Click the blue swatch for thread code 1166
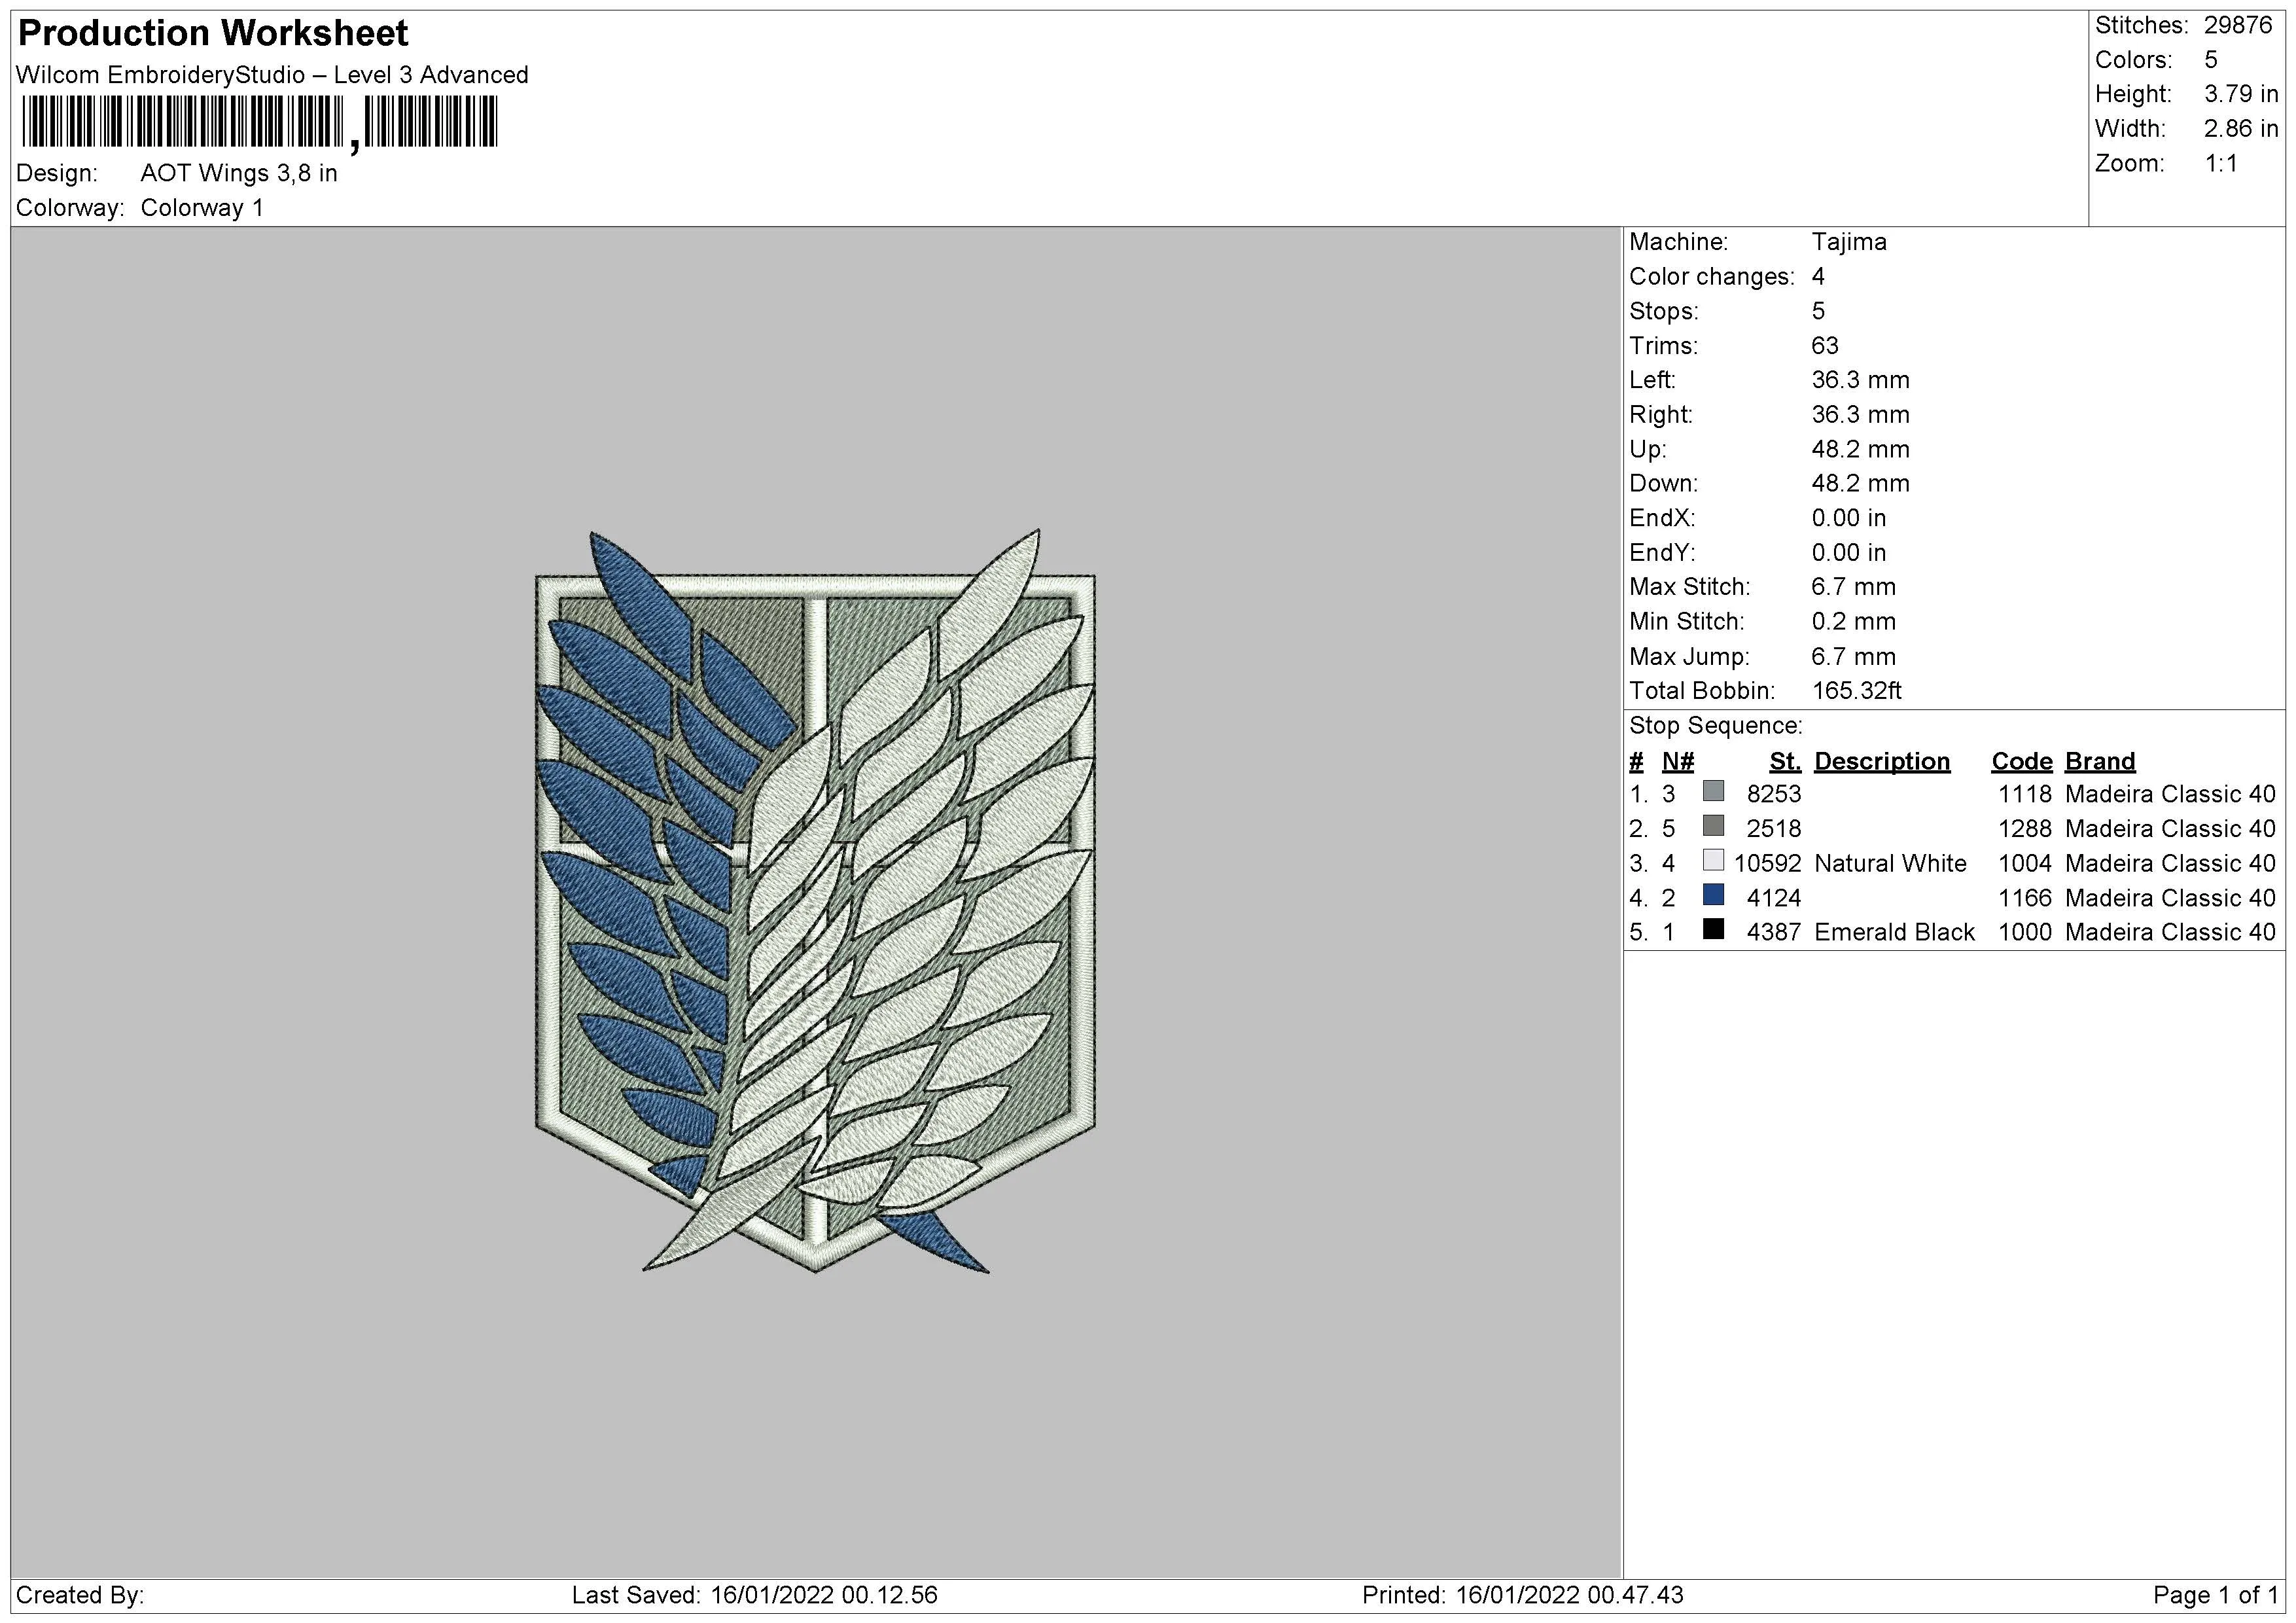This screenshot has height=1623, width=2296. [1713, 895]
